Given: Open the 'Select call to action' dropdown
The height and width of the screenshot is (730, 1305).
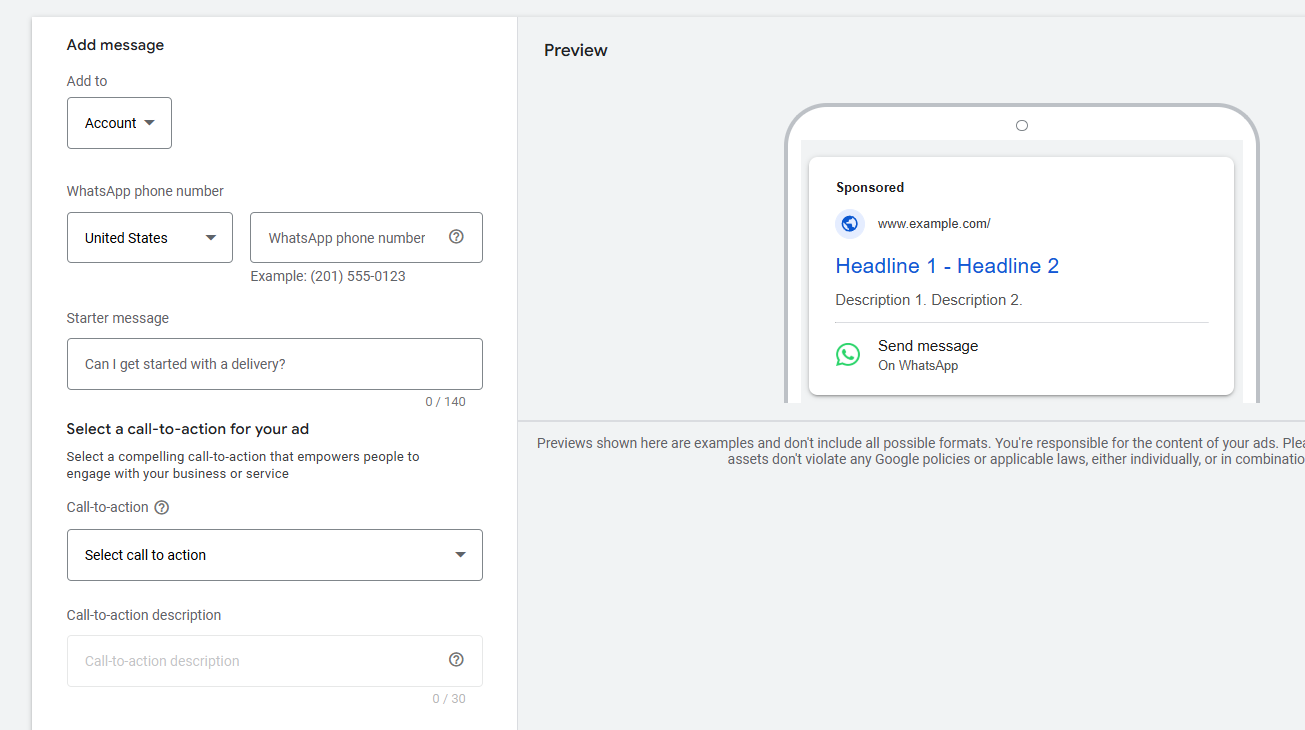Looking at the screenshot, I should click(x=274, y=555).
